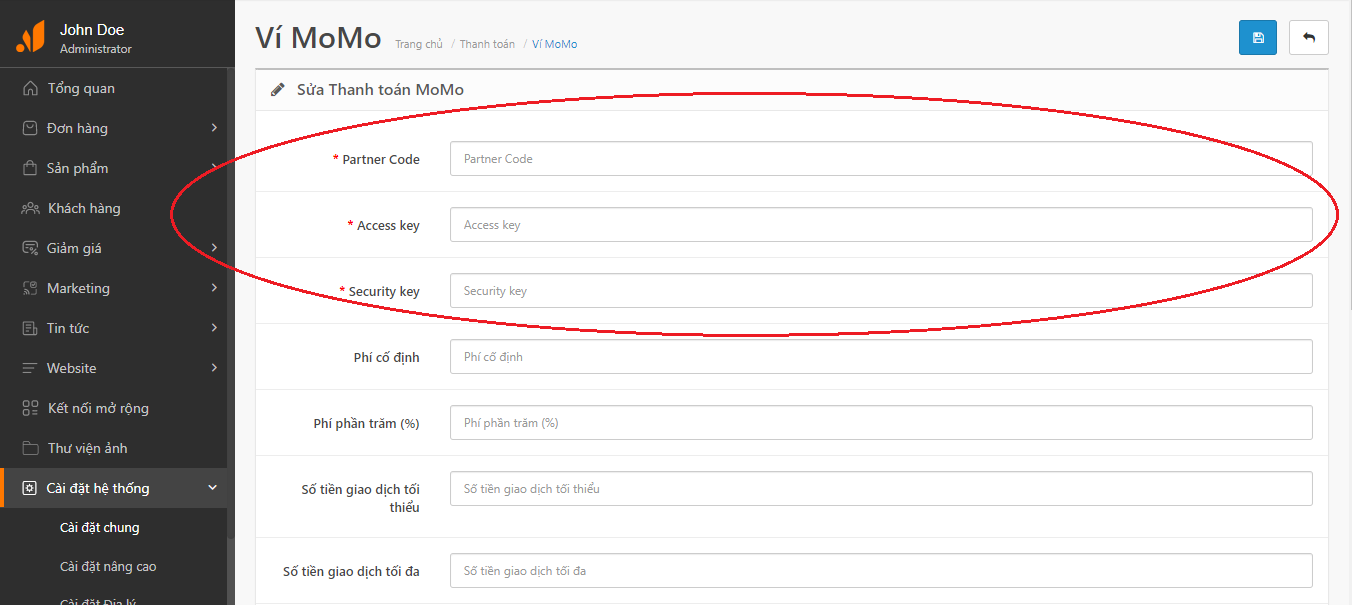Screen dimensions: 1352x605
Task: Click the Website lines icon
Action: tap(30, 368)
